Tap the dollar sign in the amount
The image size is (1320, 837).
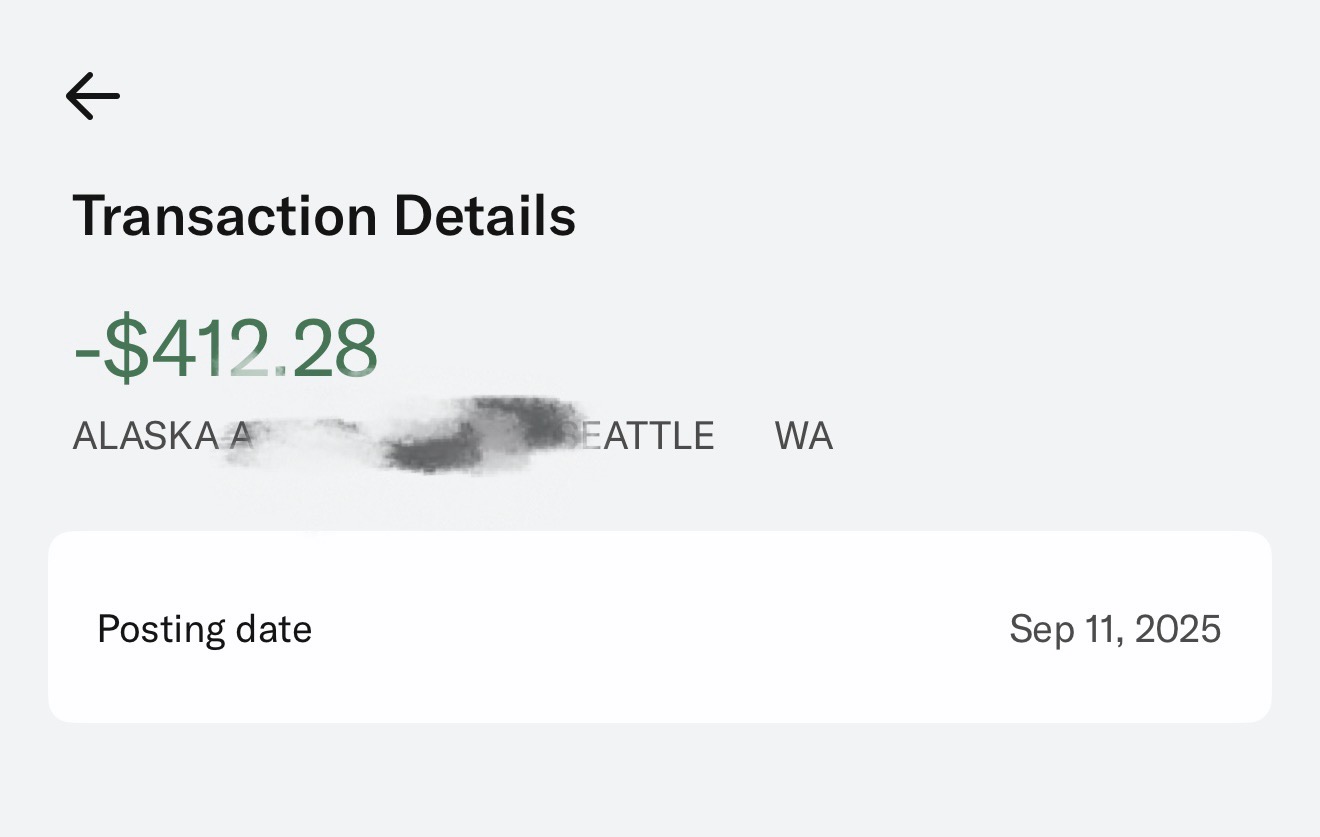click(124, 349)
